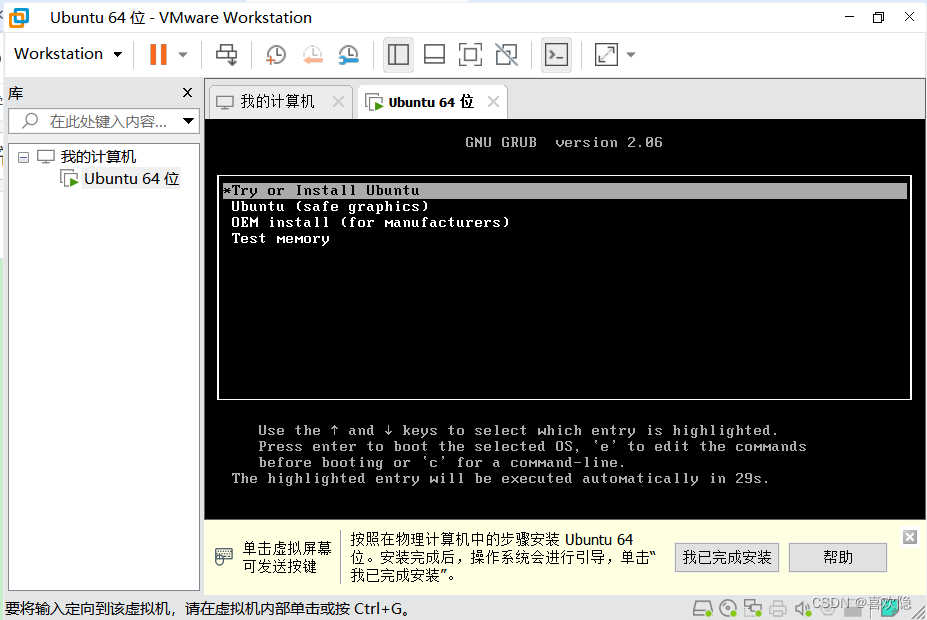Click network adapter status bar icon
The width and height of the screenshot is (927, 620).
click(x=753, y=608)
